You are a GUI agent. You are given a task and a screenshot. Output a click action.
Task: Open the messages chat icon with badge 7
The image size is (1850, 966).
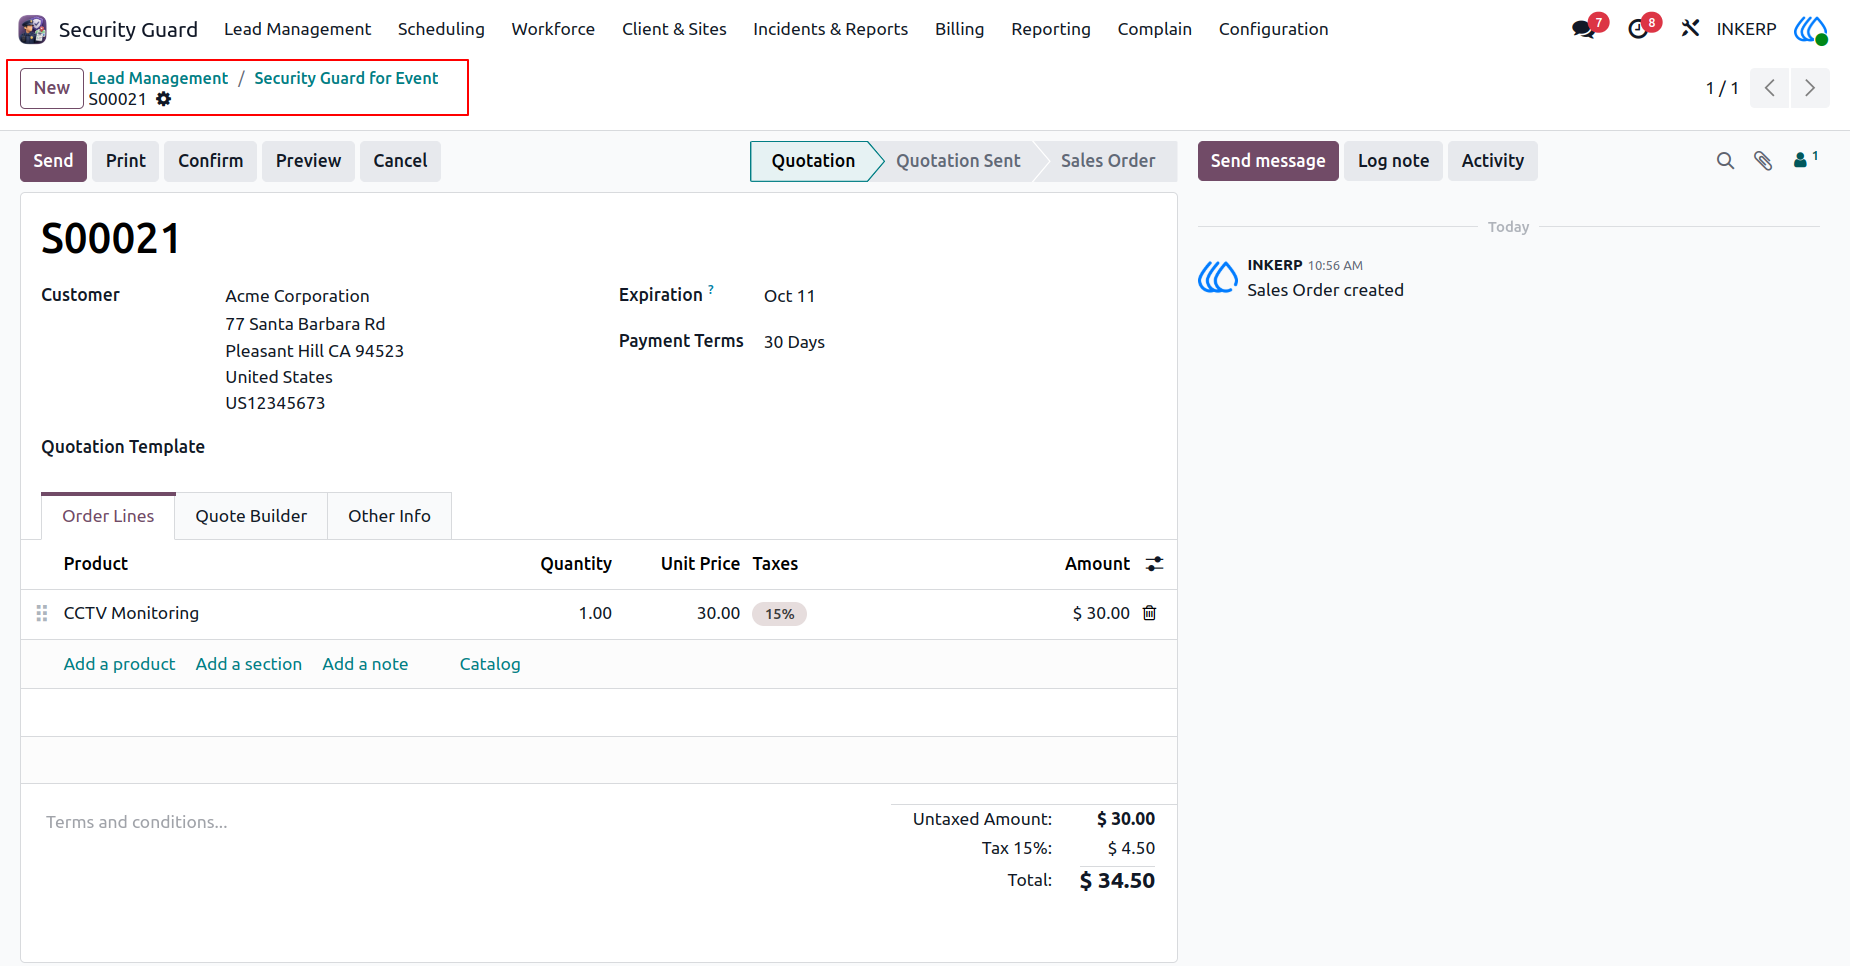coord(1585,29)
